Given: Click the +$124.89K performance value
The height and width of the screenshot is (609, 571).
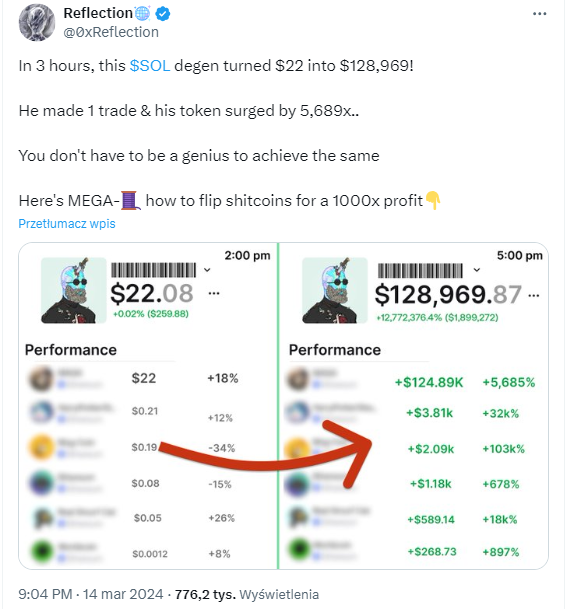Looking at the screenshot, I should [429, 382].
